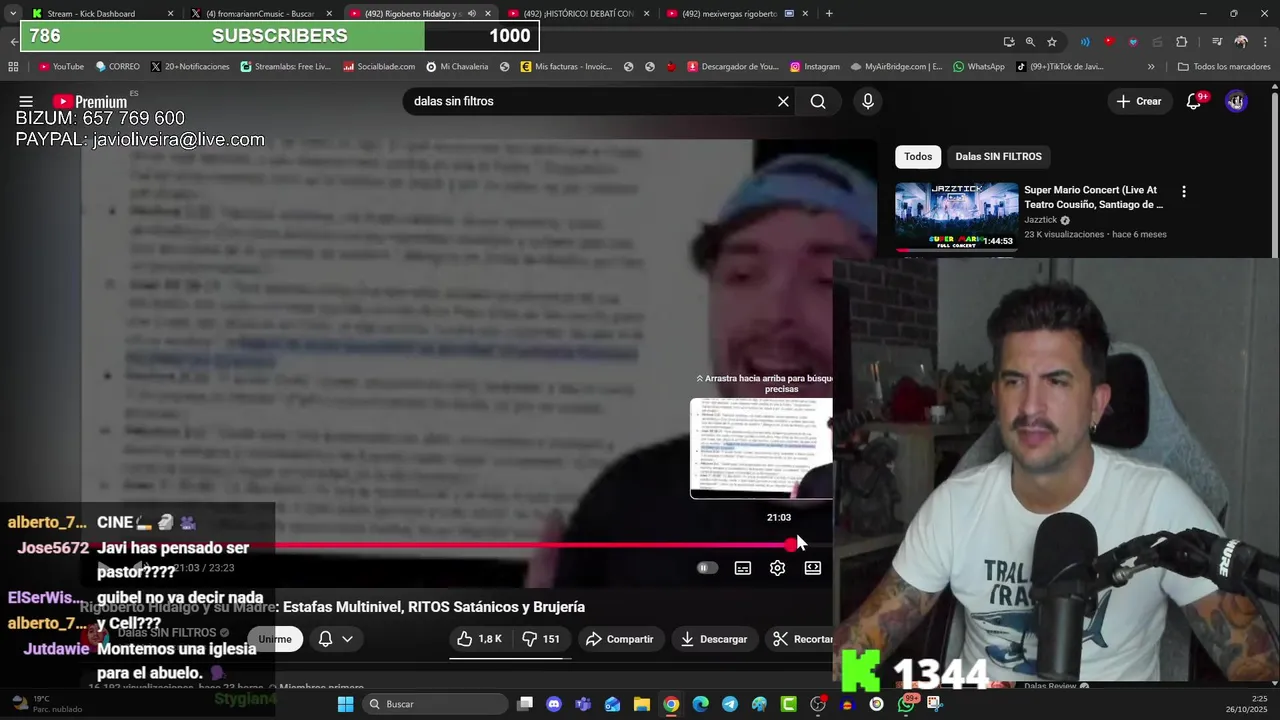Screen dimensions: 1280x720
Task: Open the Instagram bookmark
Action: click(815, 67)
